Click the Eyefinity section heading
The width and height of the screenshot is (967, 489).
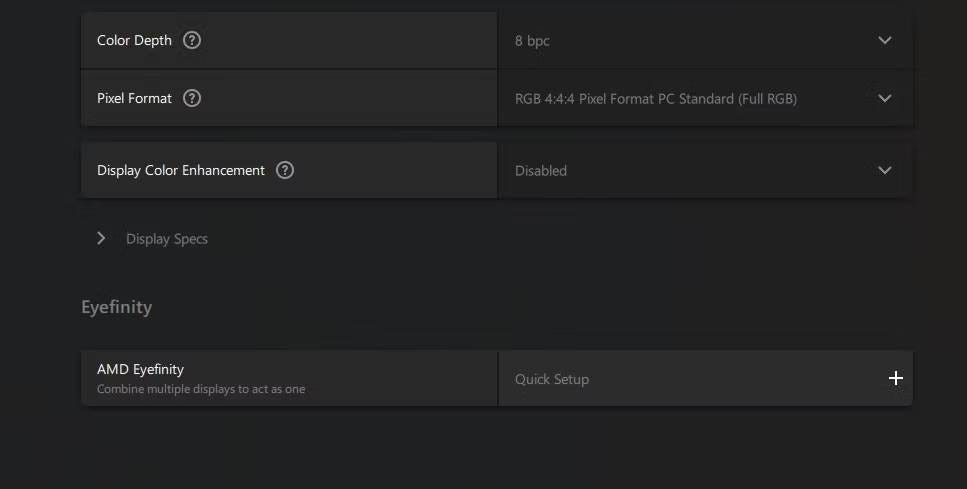(x=117, y=307)
